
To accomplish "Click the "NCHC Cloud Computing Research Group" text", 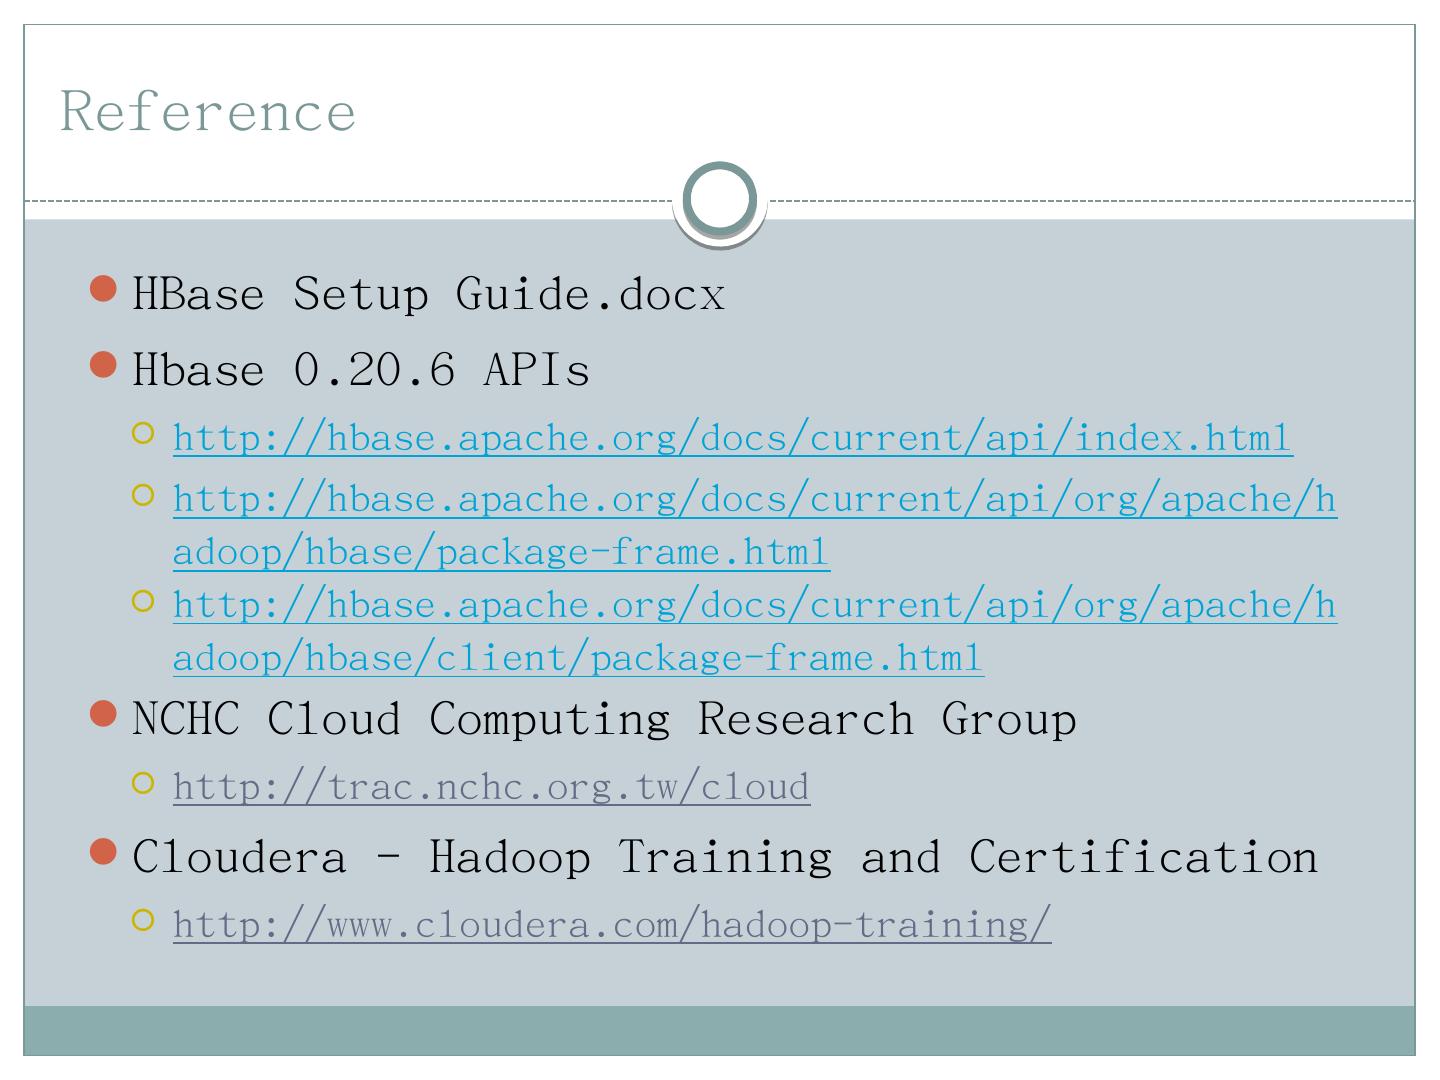I will 604,719.
